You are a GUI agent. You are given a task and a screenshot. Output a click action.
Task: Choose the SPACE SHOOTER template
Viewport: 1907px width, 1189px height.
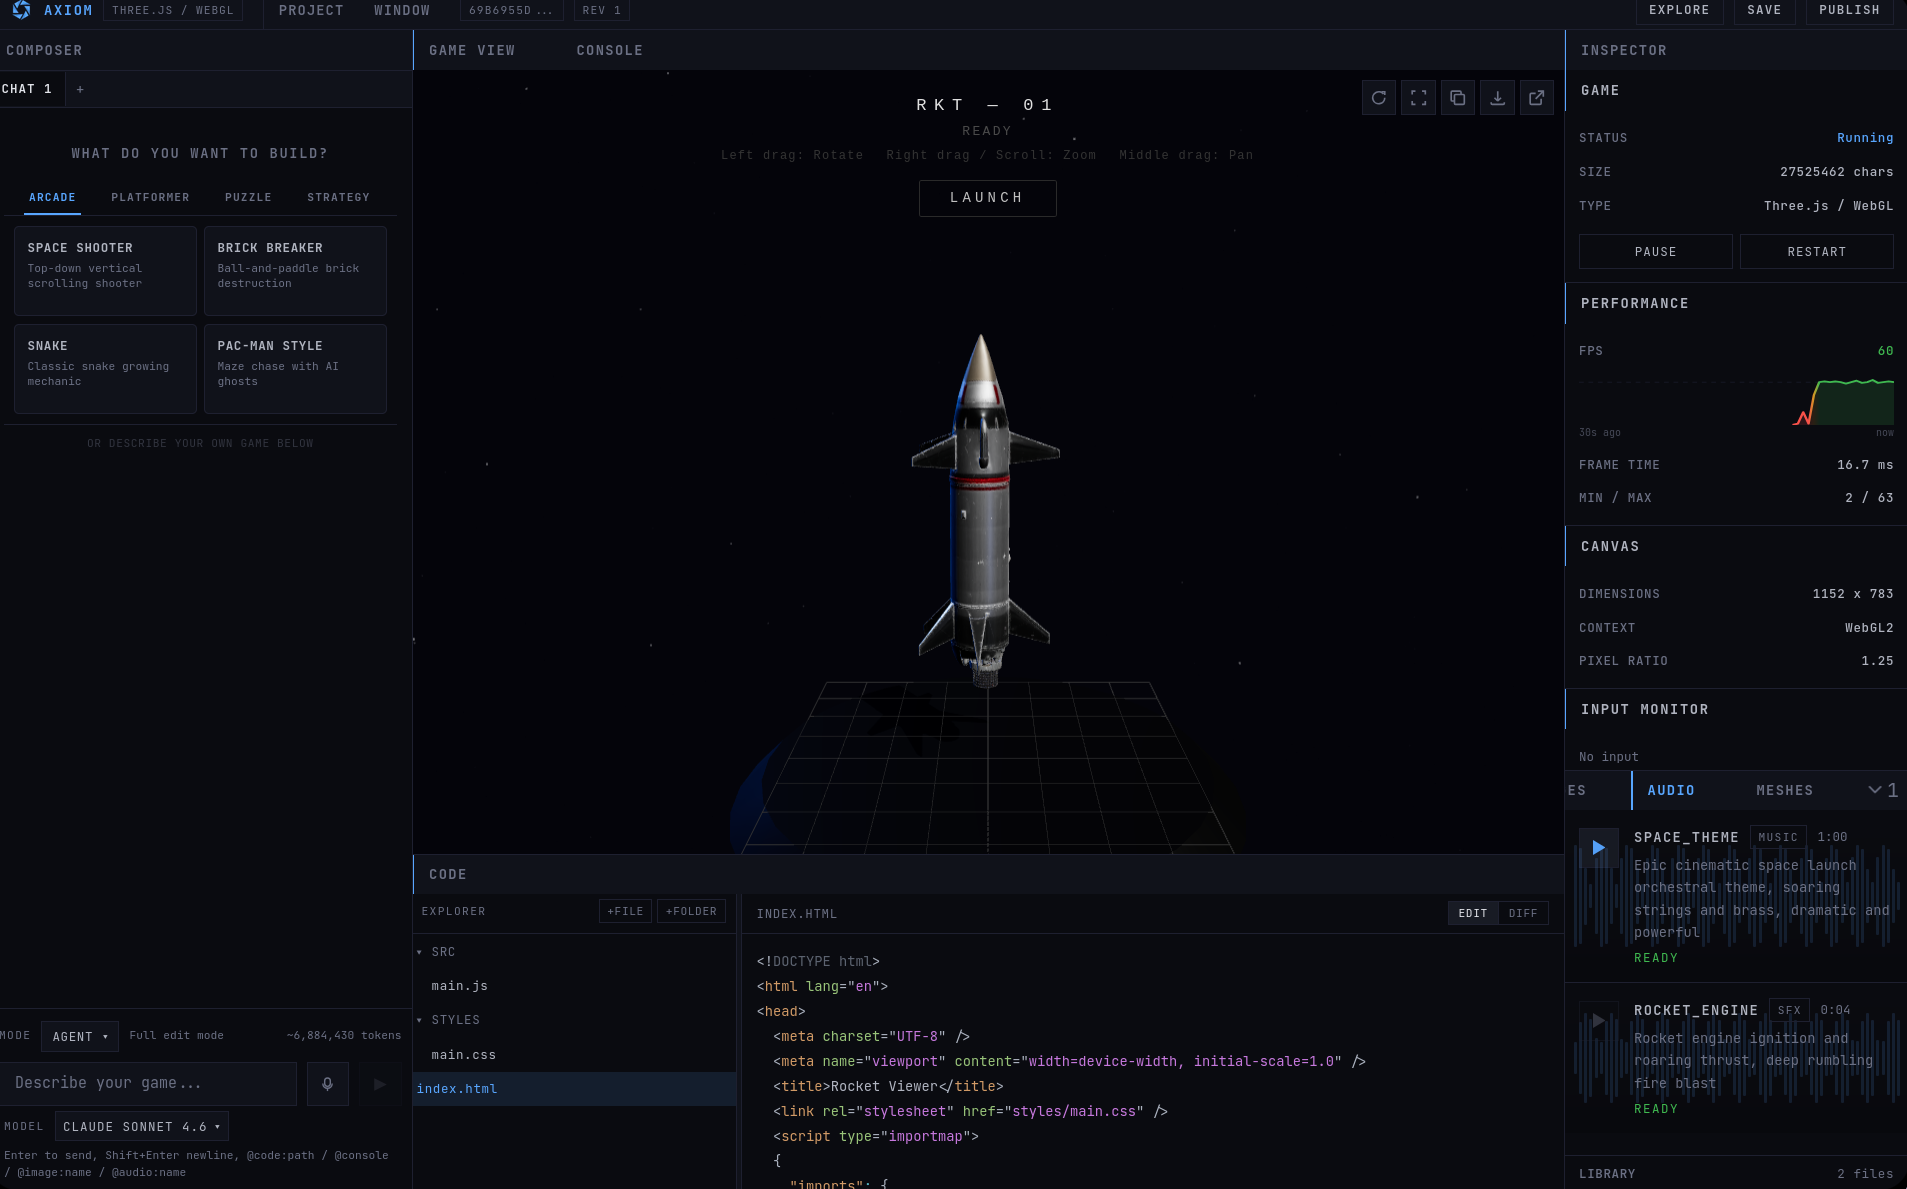[x=105, y=271]
